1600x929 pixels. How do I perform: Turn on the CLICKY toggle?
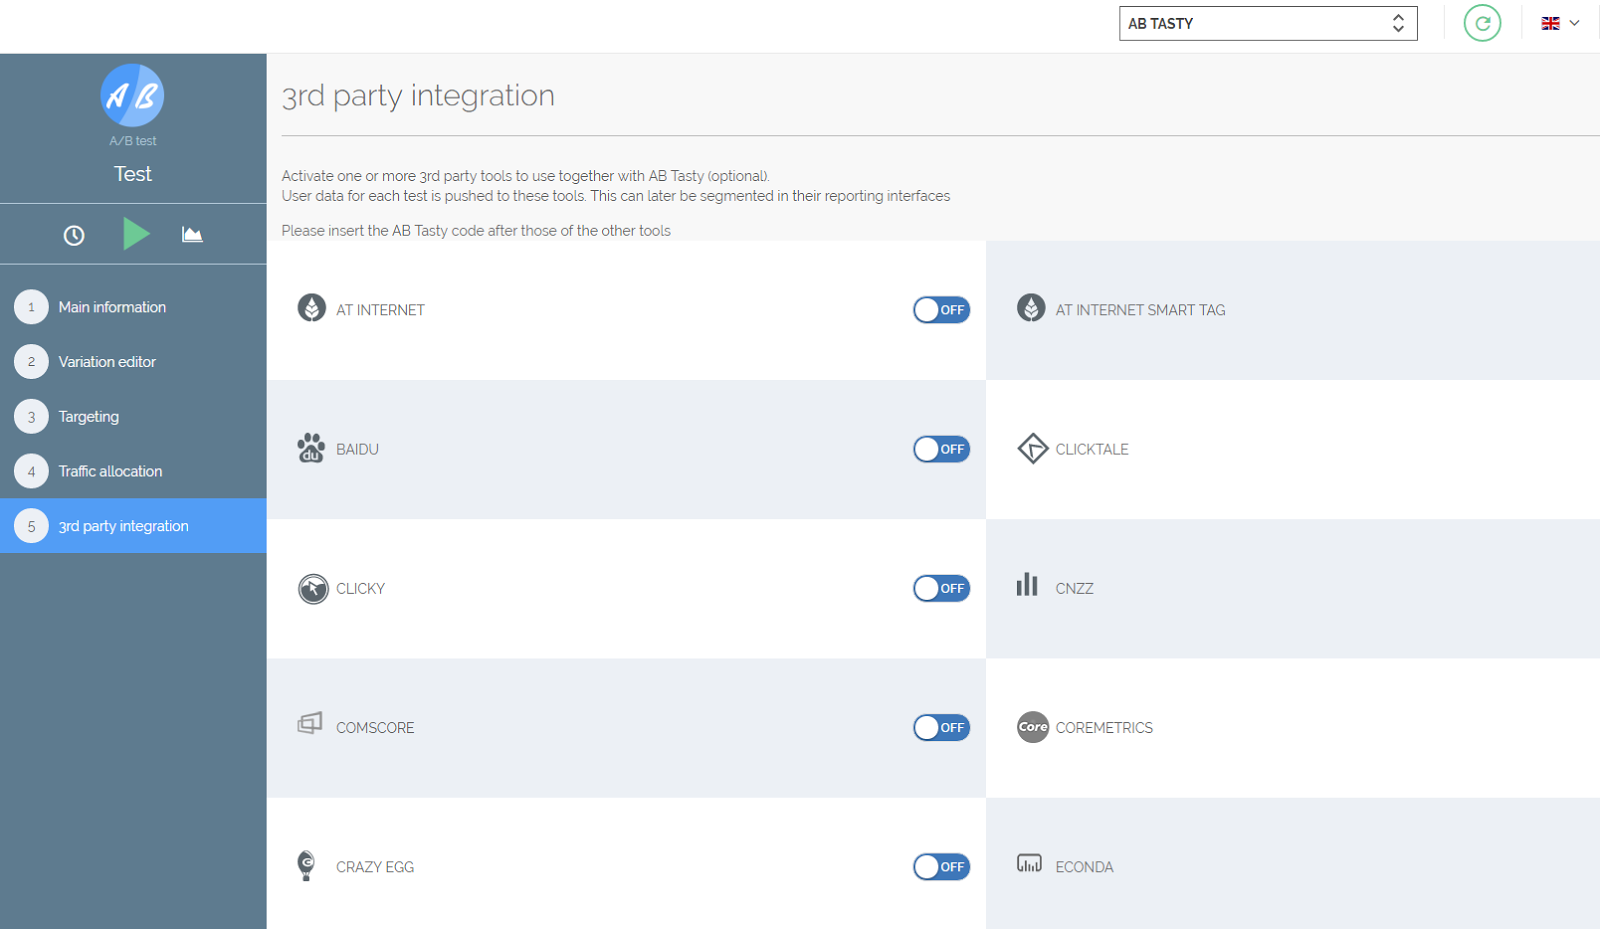point(941,588)
